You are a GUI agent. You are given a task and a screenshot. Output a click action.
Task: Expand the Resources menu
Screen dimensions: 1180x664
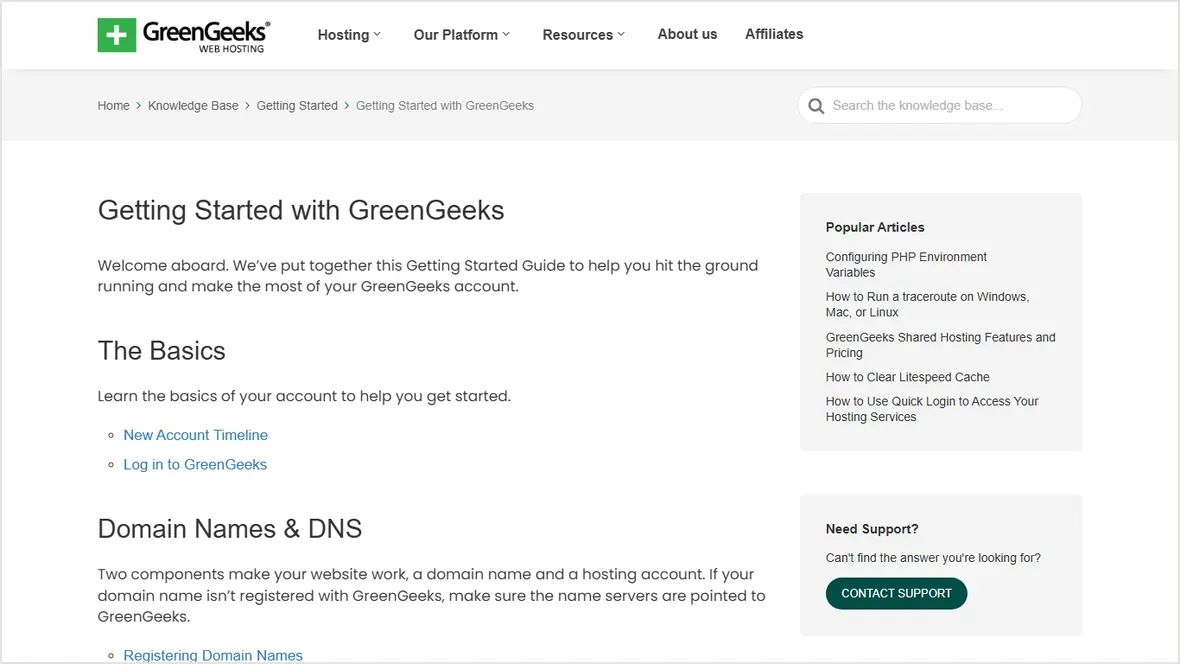point(584,35)
